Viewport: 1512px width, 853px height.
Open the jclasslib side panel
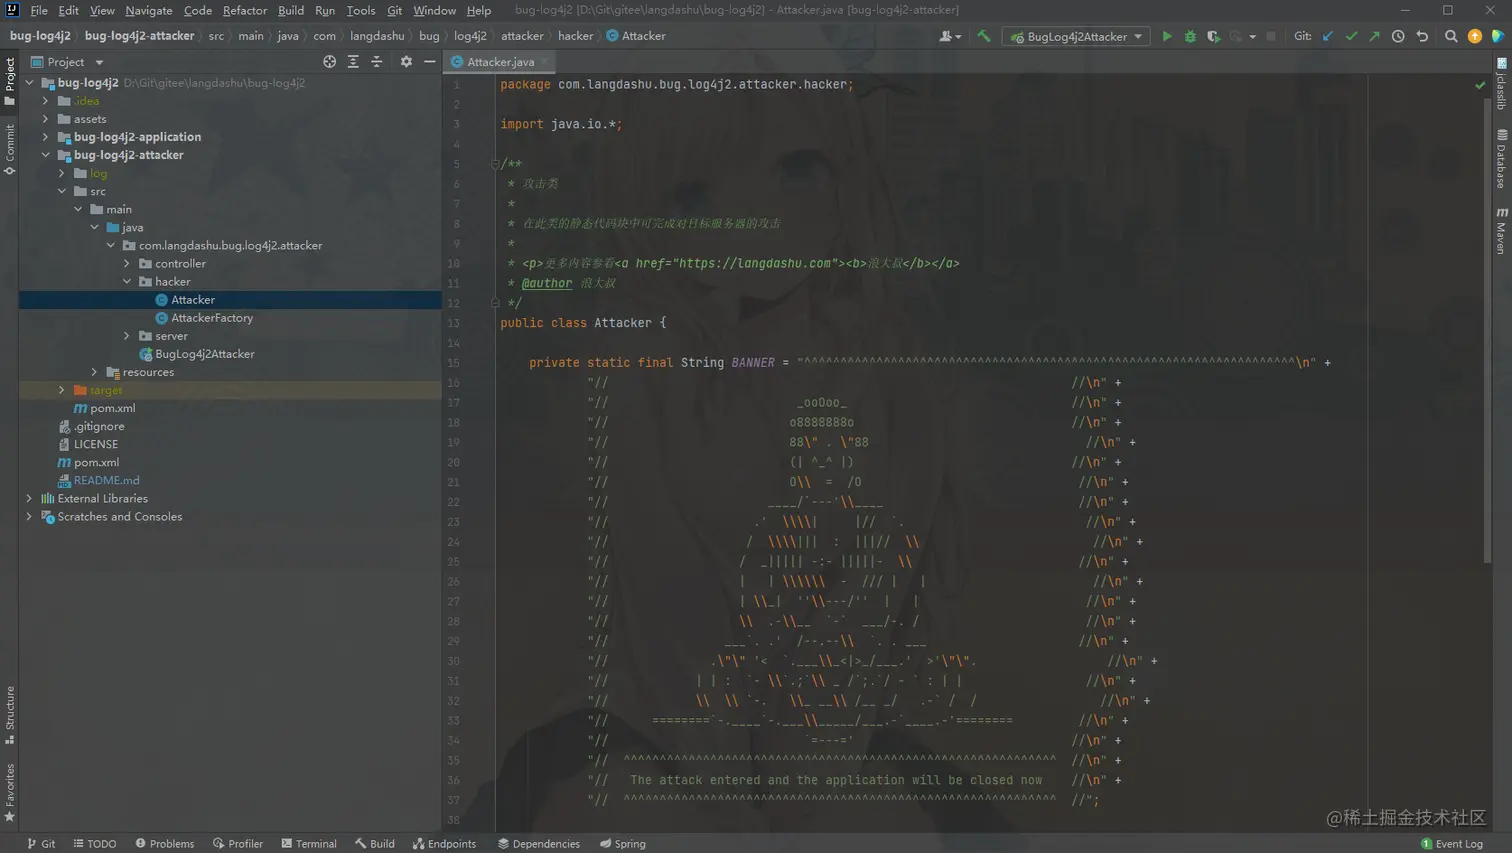pos(1501,84)
